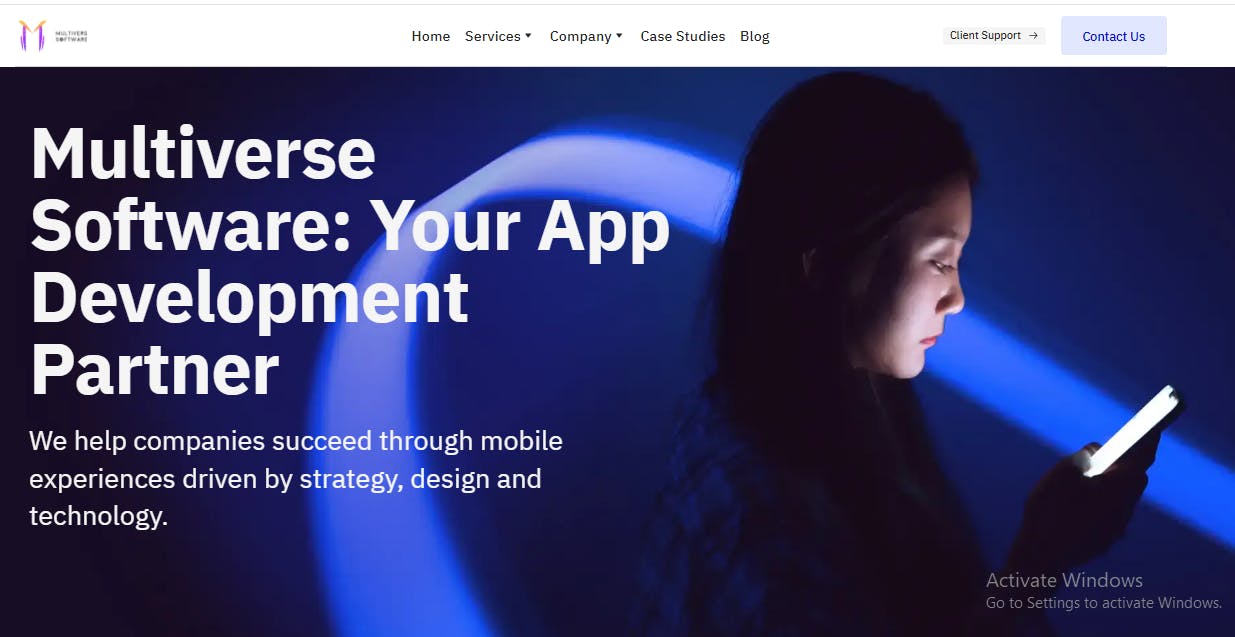1235x637 pixels.
Task: Open the Company menu label
Action: point(581,36)
